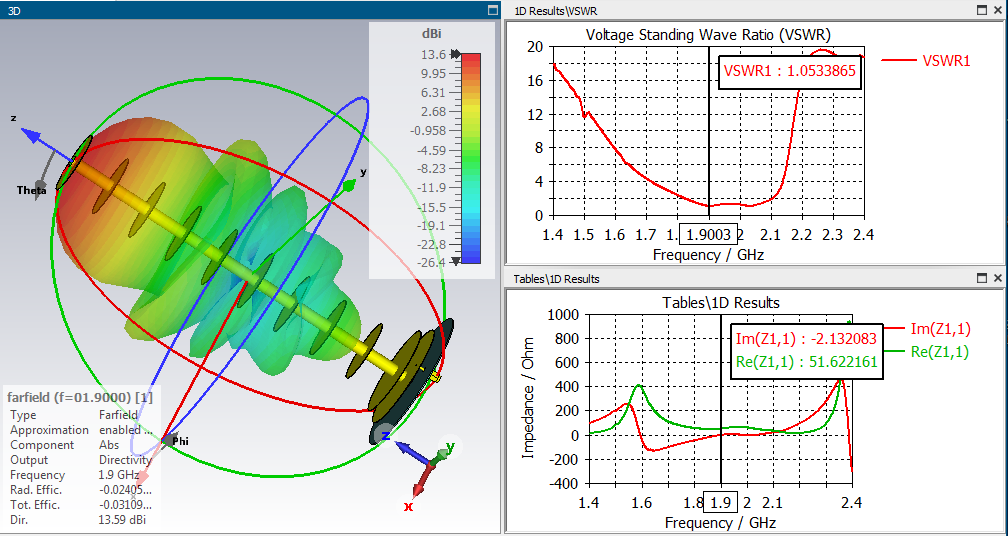
Task: Click the 'Frequency / GHz' label under VSWR plot
Action: point(709,255)
